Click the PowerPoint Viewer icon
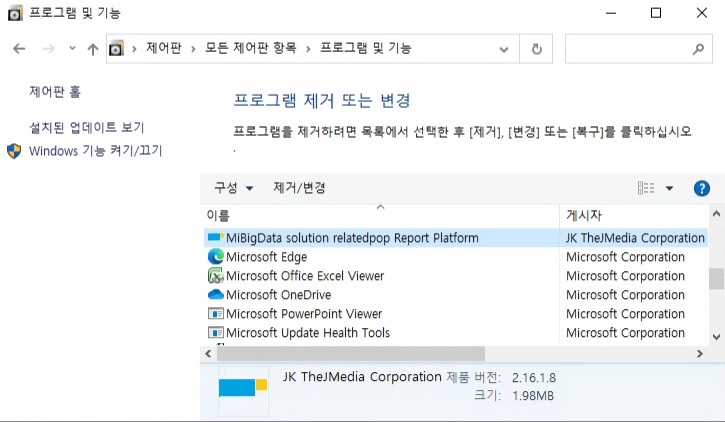The width and height of the screenshot is (725, 422). pos(216,314)
